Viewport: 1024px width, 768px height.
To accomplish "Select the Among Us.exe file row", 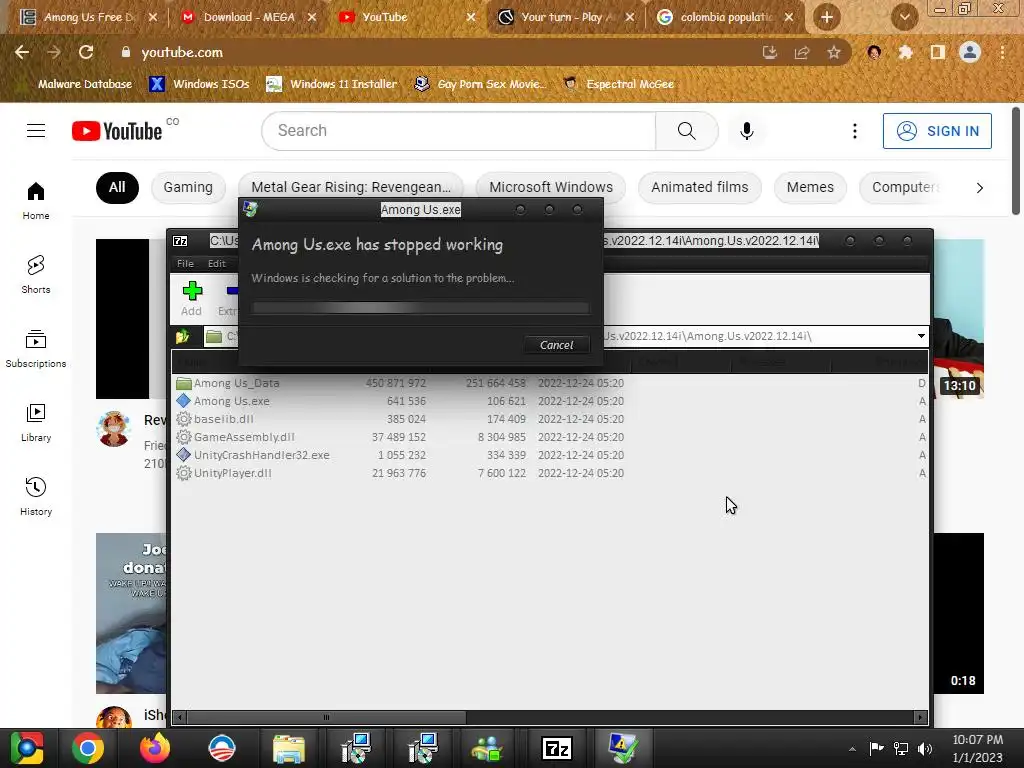I will pos(549,401).
